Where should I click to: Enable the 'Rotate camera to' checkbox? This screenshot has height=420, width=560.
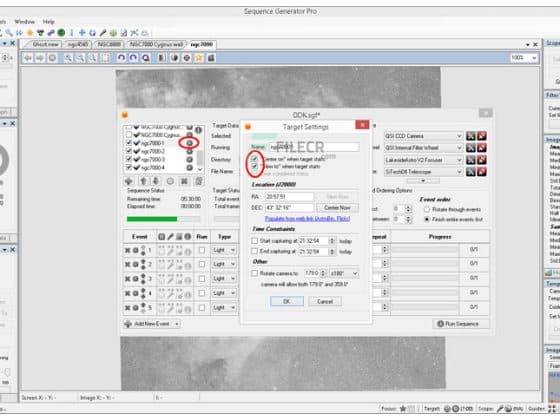pyautogui.click(x=254, y=273)
